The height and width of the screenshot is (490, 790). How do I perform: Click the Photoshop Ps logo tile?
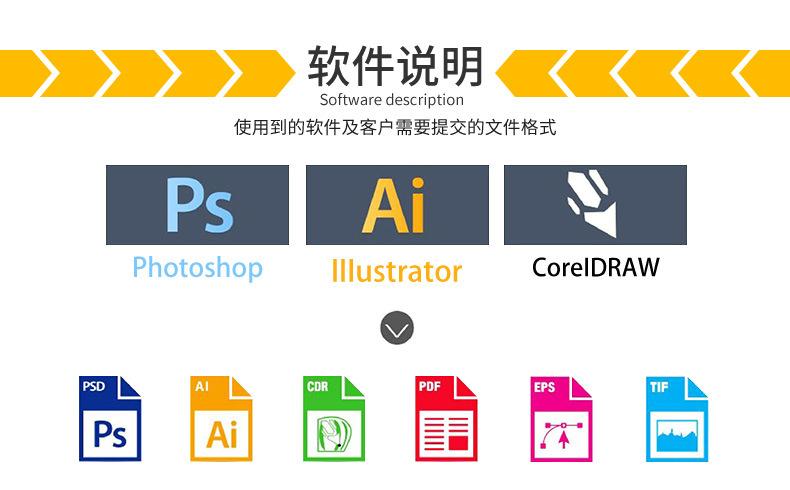(198, 205)
